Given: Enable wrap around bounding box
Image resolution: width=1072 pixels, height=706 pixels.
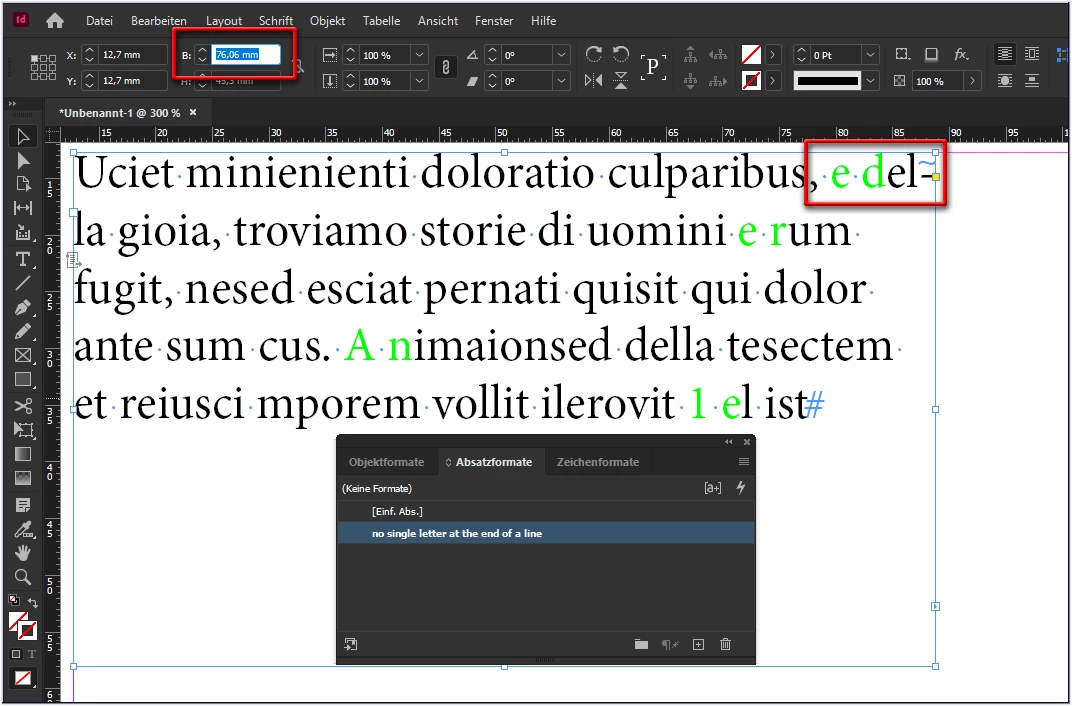Looking at the screenshot, I should tap(1032, 55).
